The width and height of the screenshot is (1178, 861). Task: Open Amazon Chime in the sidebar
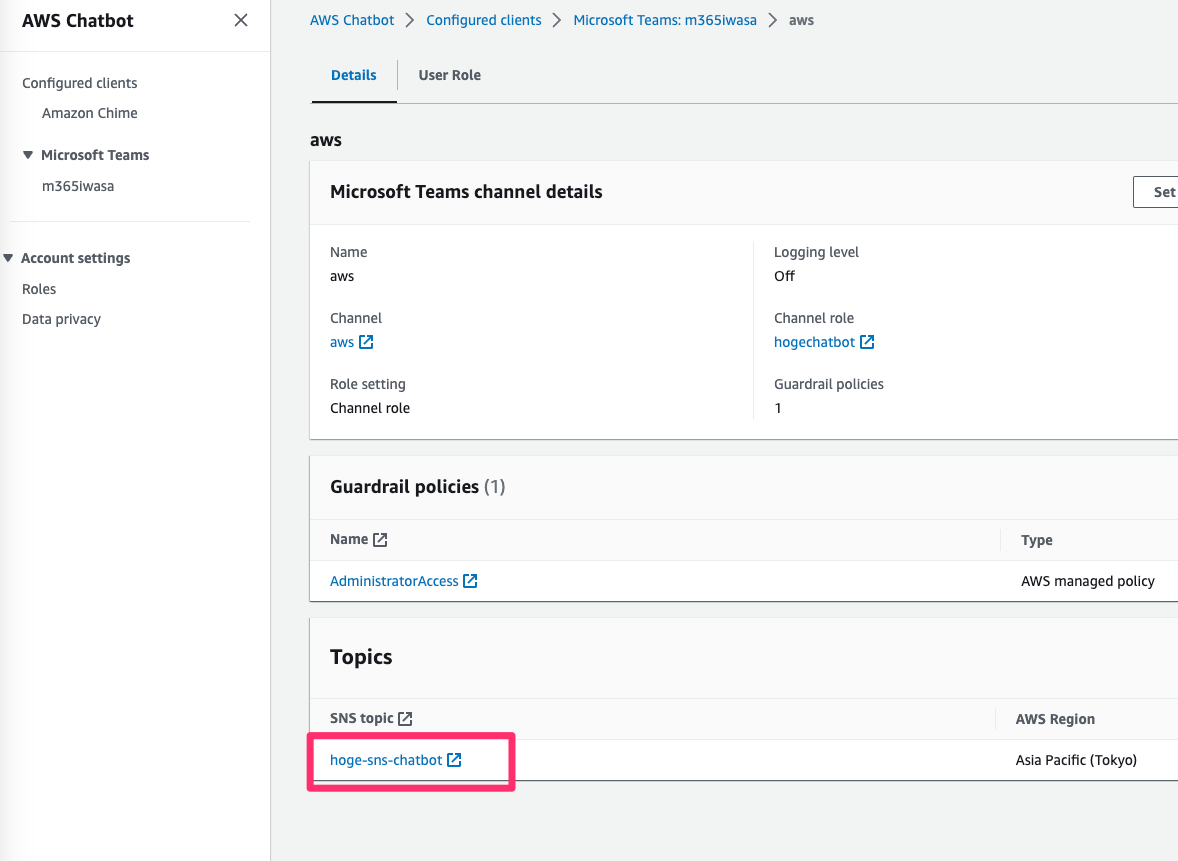(89, 113)
